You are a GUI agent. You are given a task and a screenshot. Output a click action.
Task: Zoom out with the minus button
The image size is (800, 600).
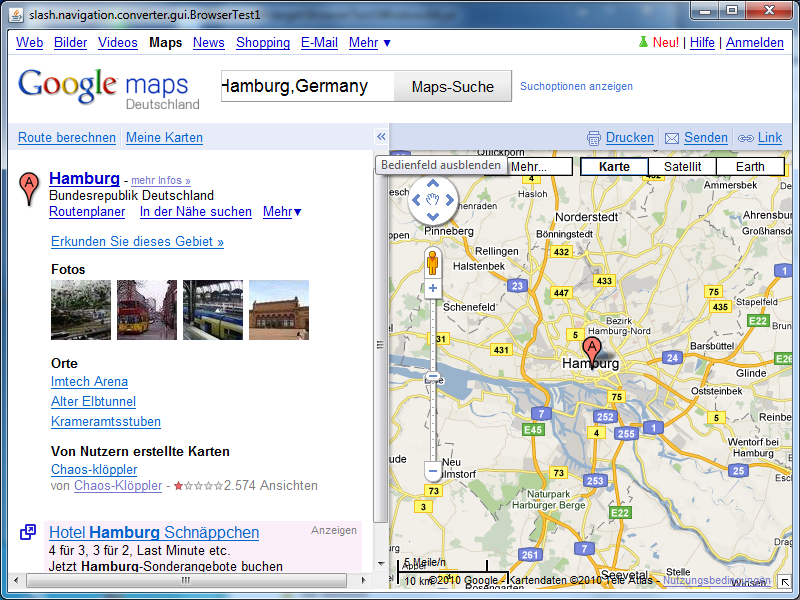click(433, 469)
